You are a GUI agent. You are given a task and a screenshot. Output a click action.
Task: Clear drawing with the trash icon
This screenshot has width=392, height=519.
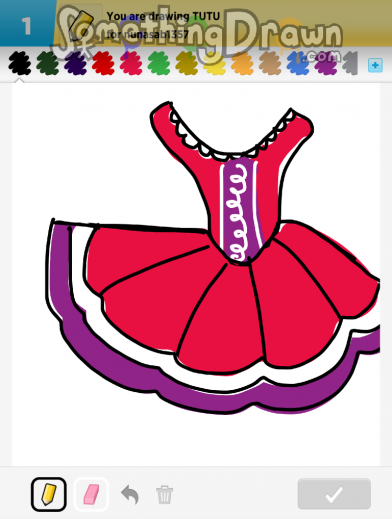point(165,494)
